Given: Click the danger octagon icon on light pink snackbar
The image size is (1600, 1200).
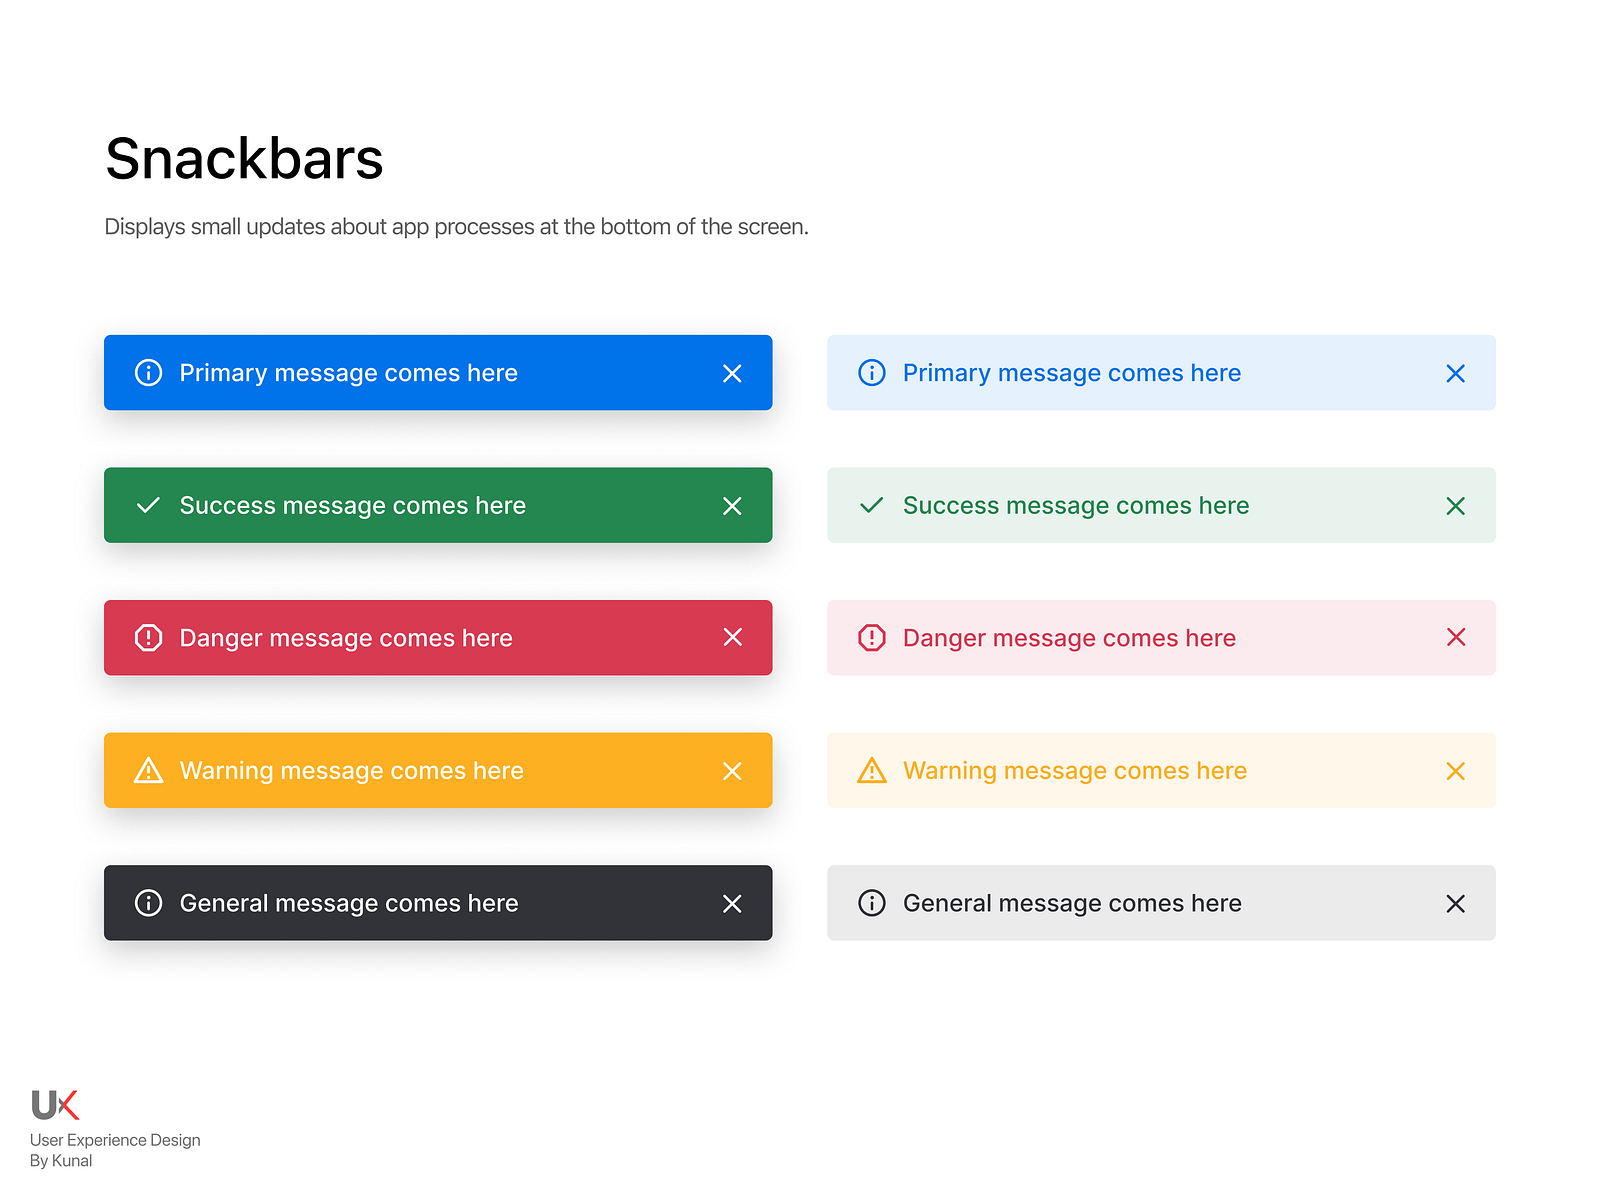Looking at the screenshot, I should point(871,637).
